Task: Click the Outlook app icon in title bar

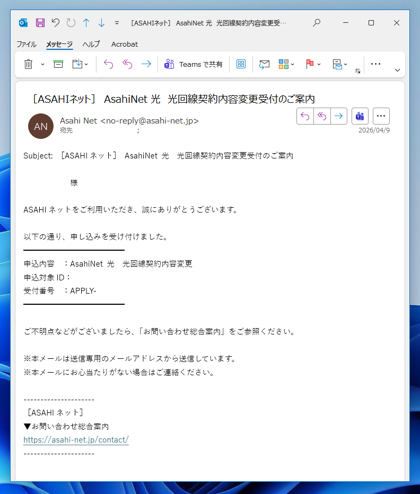Action: [x=23, y=23]
